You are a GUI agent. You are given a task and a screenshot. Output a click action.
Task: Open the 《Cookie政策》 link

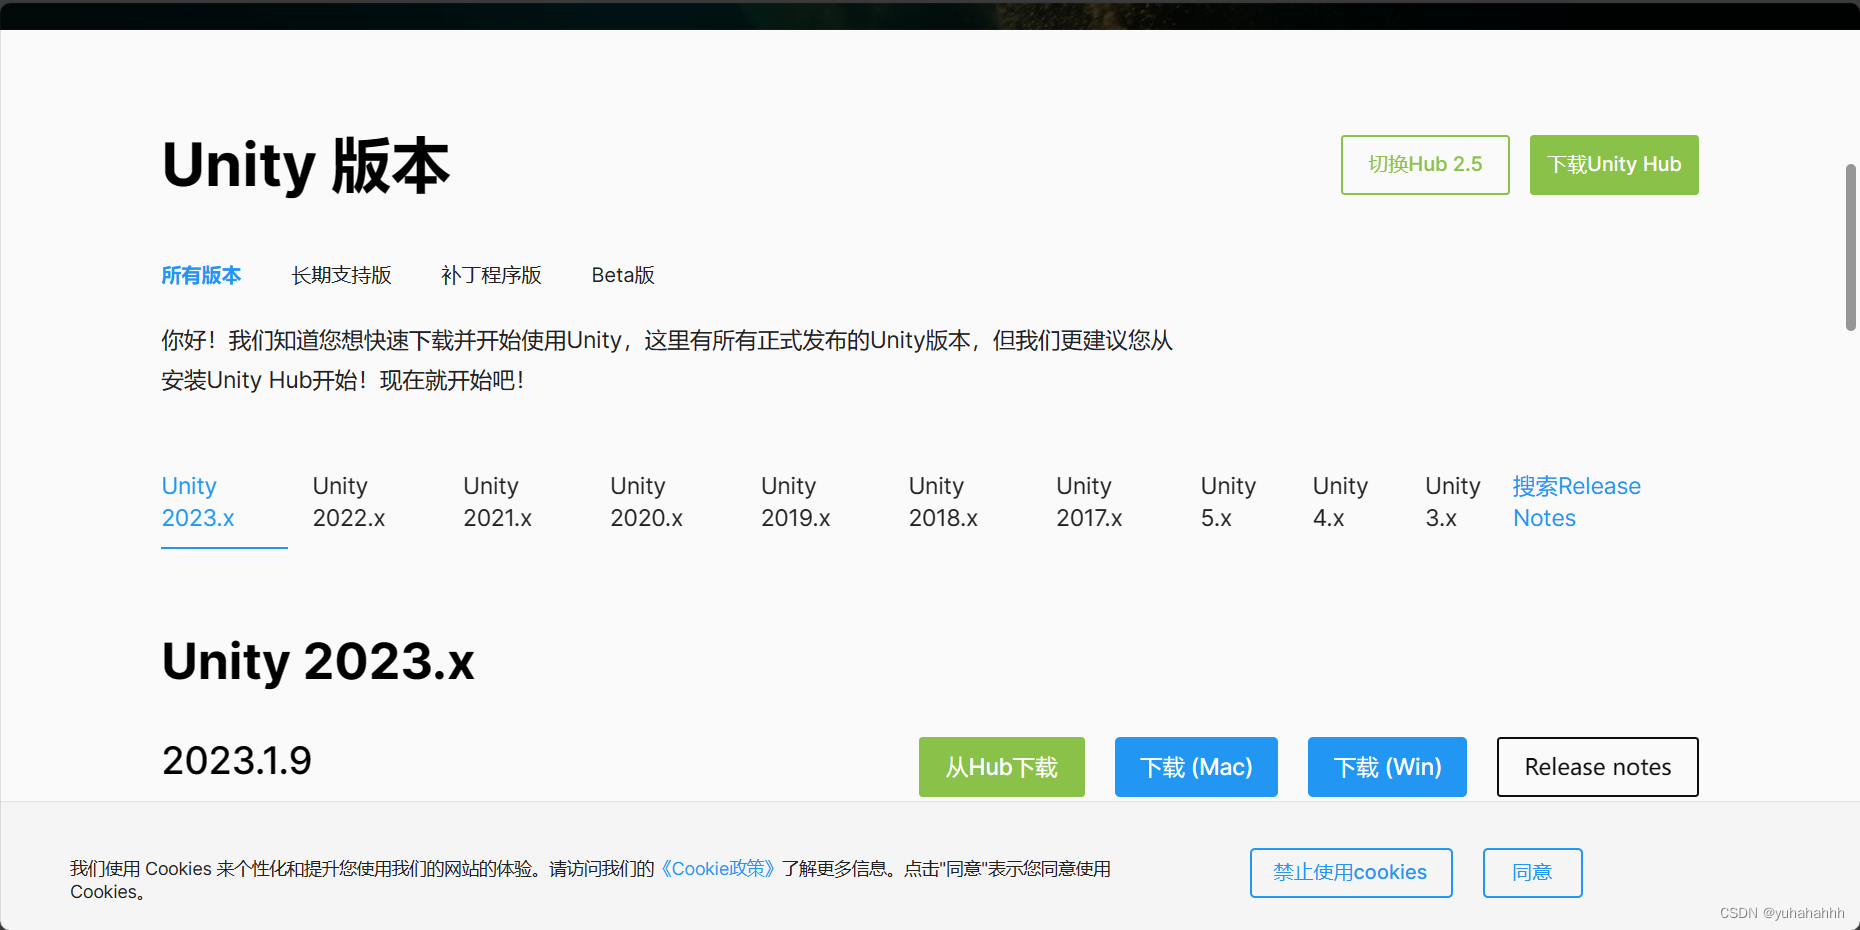(718, 868)
